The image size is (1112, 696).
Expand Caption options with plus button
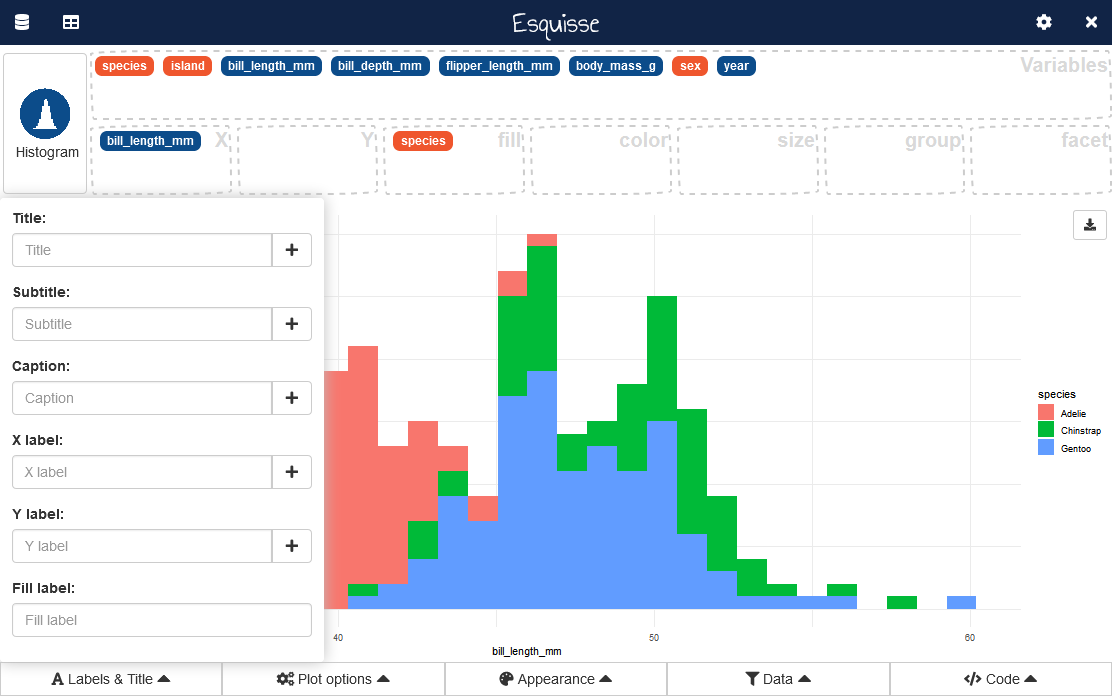(x=292, y=398)
